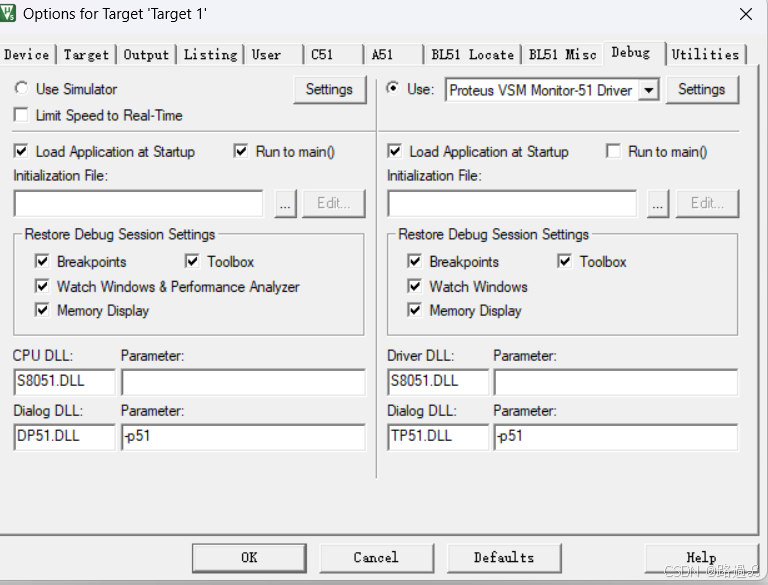The width and height of the screenshot is (768, 585).
Task: Click the Cancel button
Action: click(376, 558)
